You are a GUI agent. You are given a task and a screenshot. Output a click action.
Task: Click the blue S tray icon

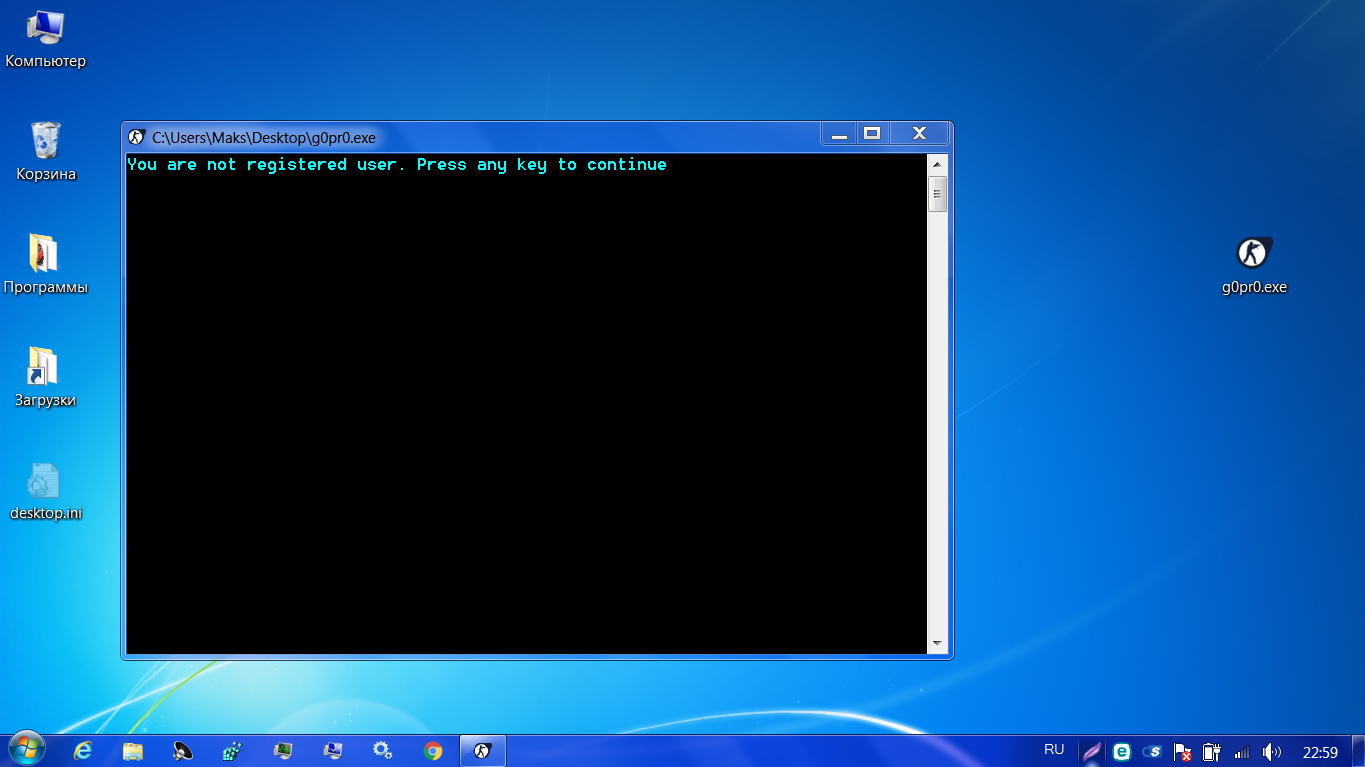coord(1152,752)
